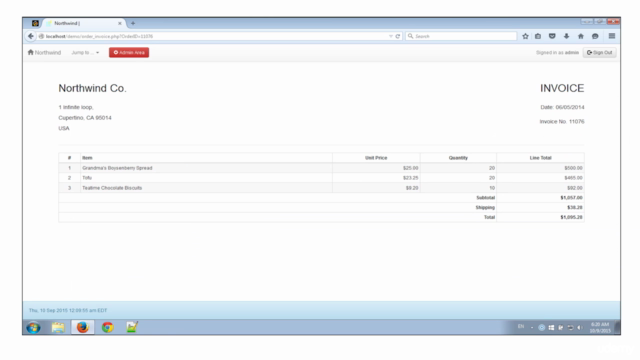
Task: Focus the browser Search field
Action: (461, 36)
